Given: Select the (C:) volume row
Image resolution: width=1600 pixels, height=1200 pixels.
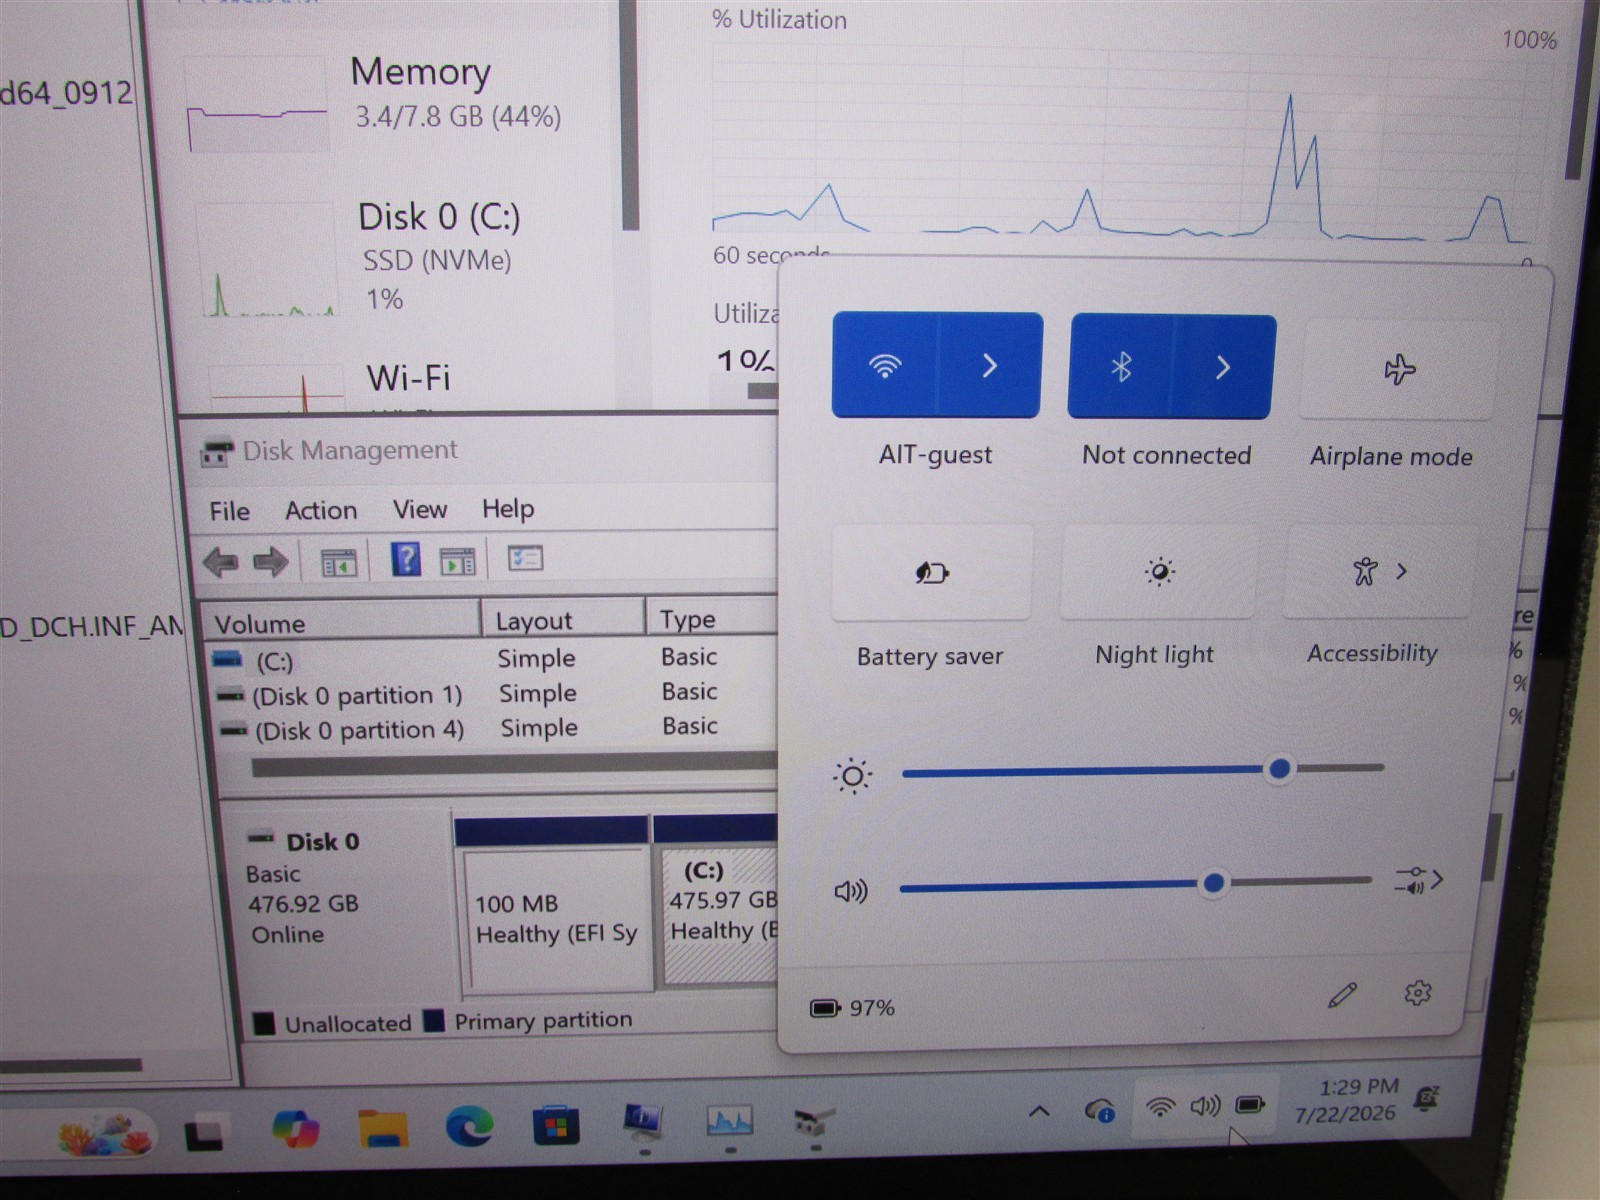Looking at the screenshot, I should tap(495, 659).
